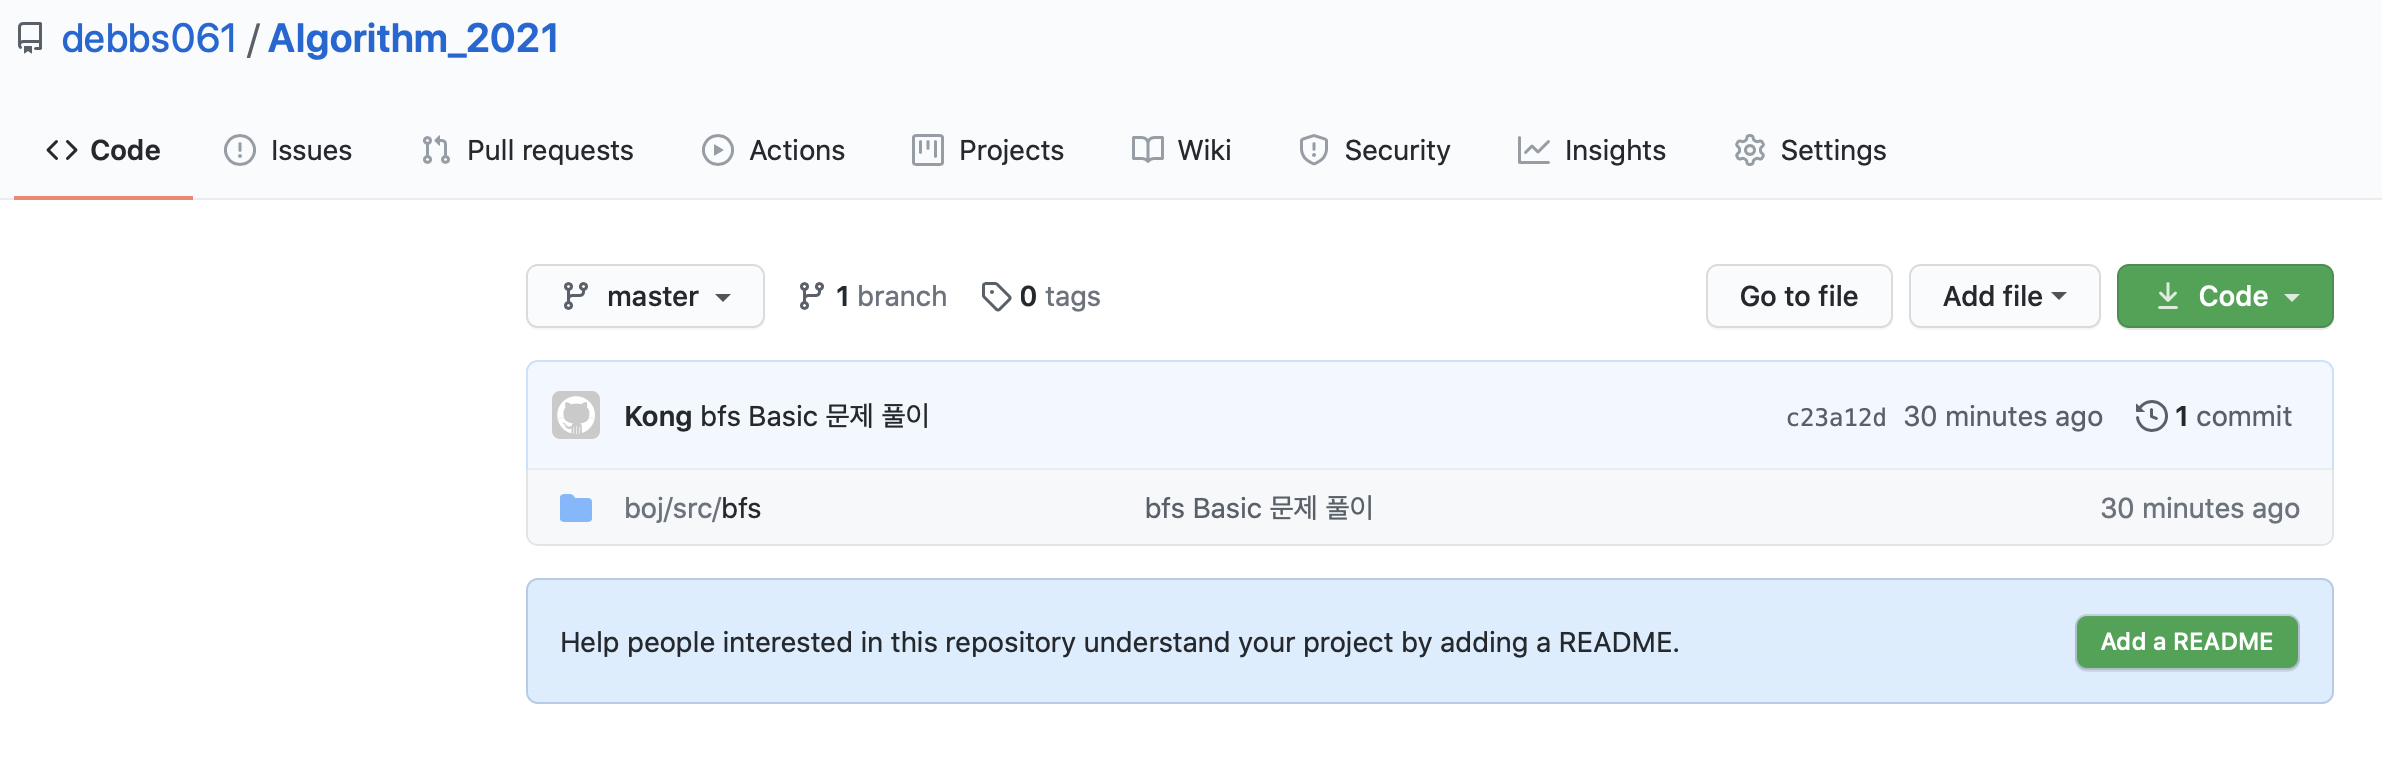The image size is (2382, 768).
Task: Open the green Code download dropdown
Action: pos(2225,296)
